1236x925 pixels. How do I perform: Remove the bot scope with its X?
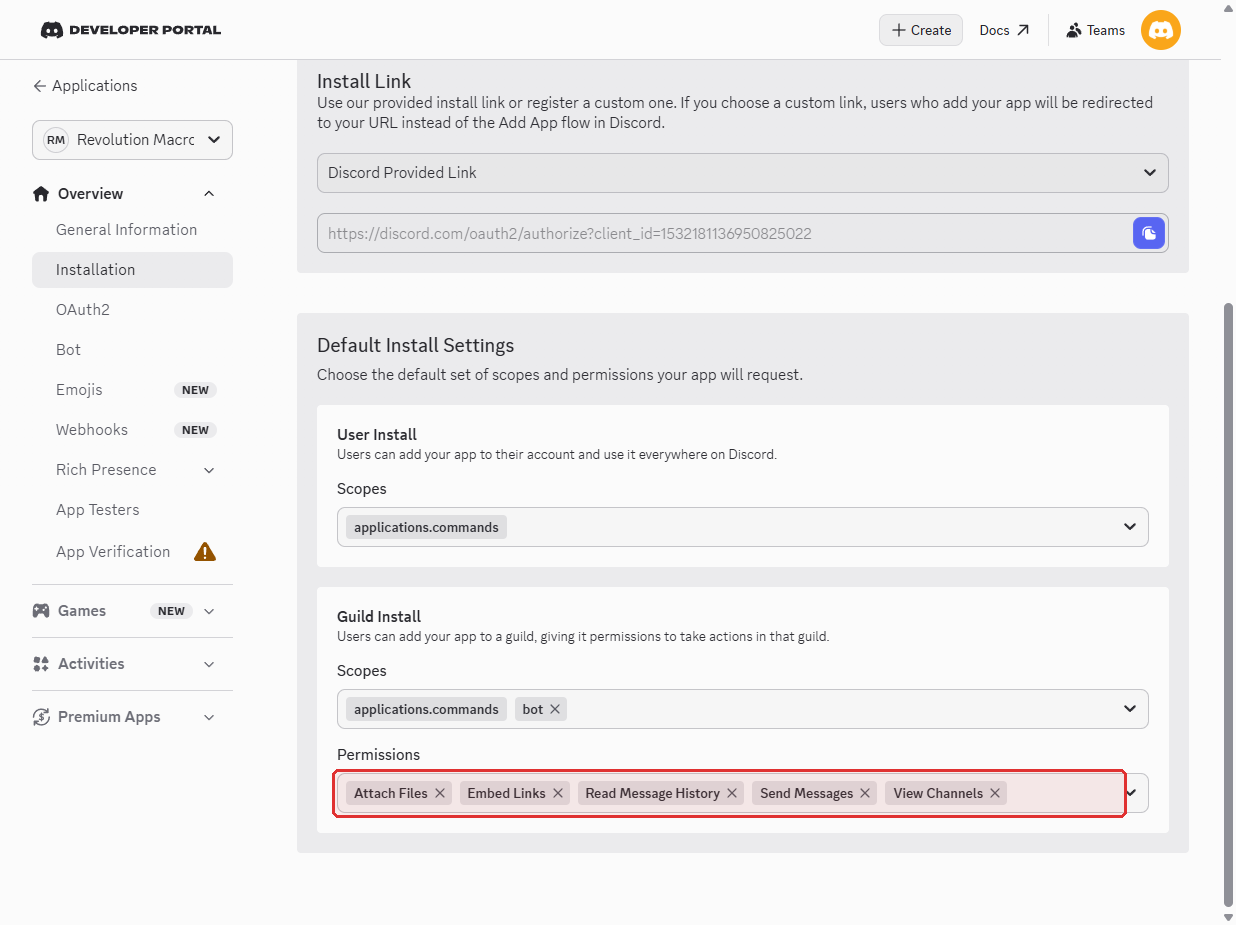[x=555, y=709]
